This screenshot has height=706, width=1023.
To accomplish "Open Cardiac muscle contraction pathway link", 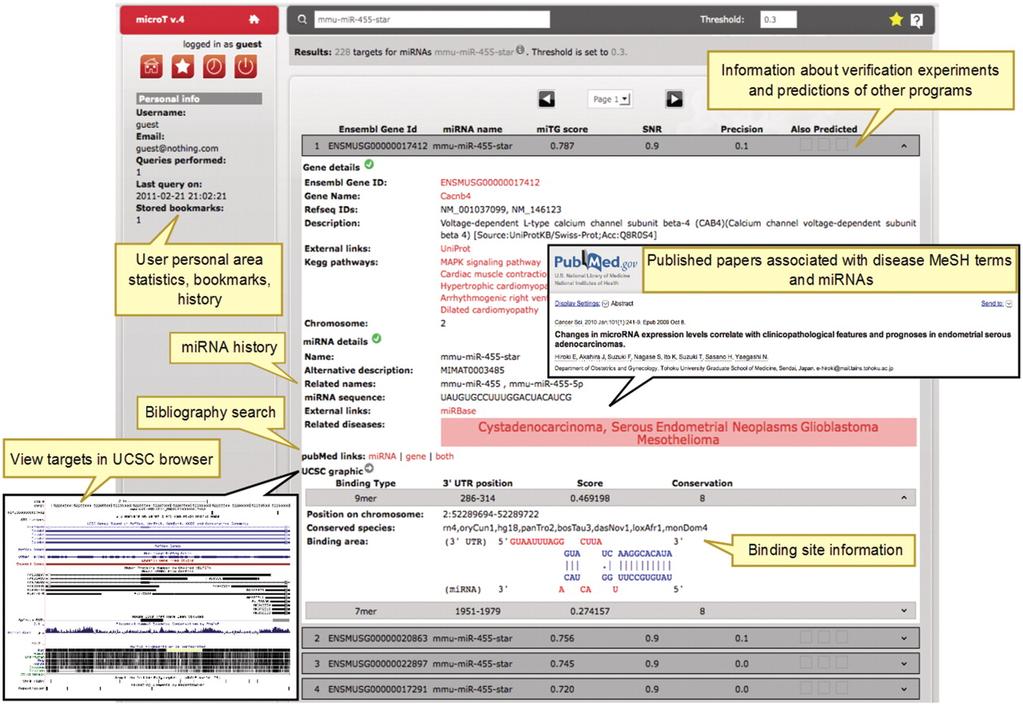I will [x=494, y=274].
